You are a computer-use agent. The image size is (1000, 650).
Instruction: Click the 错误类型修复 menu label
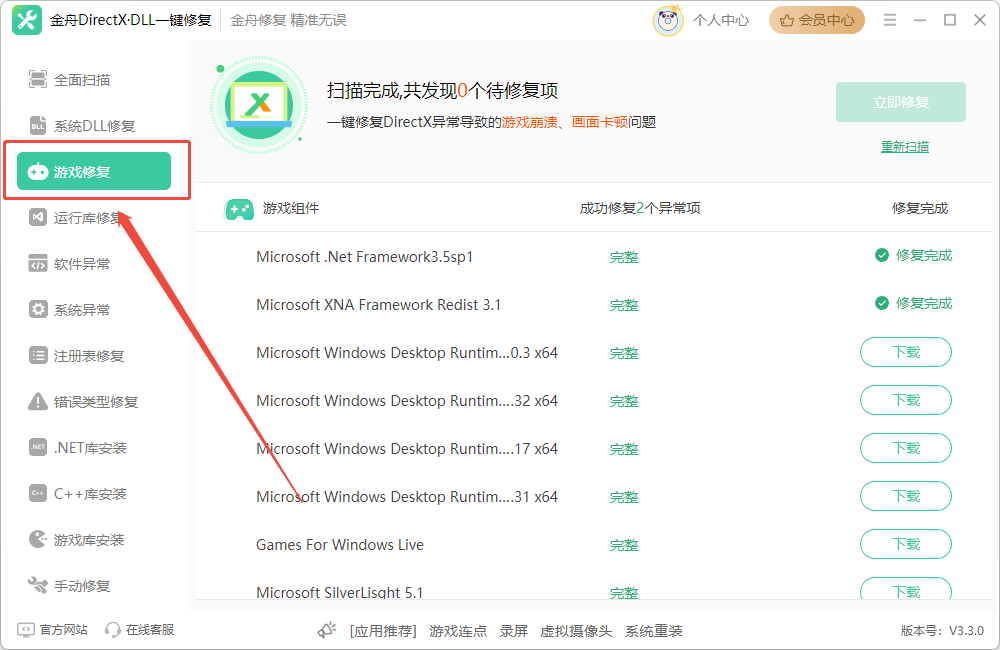point(96,402)
